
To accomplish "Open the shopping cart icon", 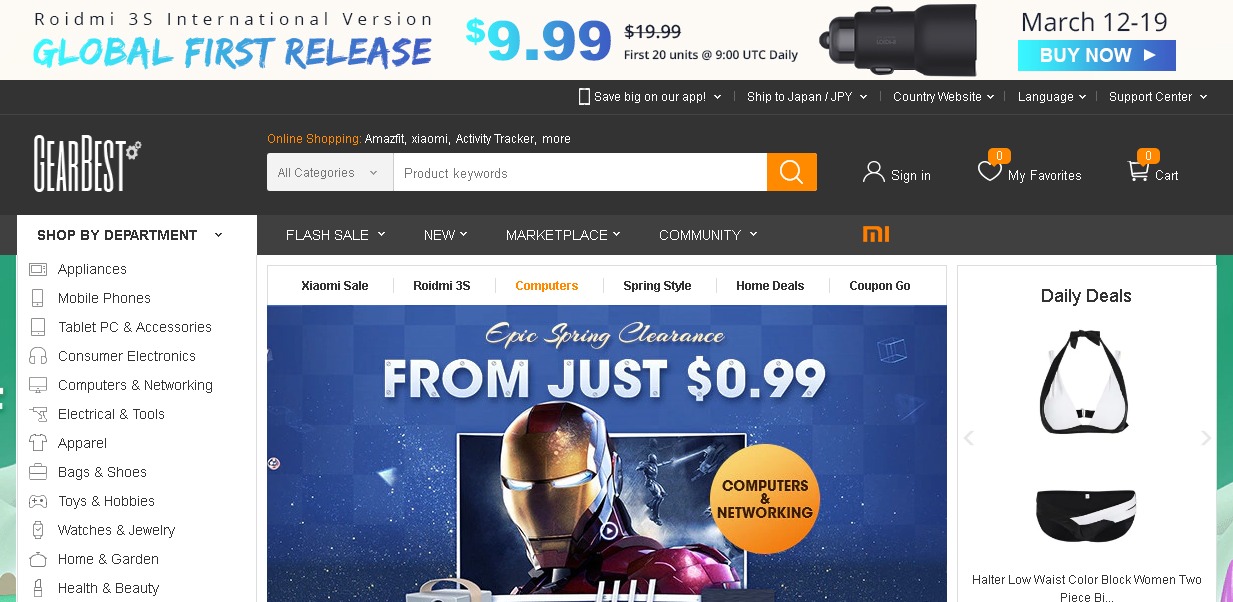I will point(1138,171).
